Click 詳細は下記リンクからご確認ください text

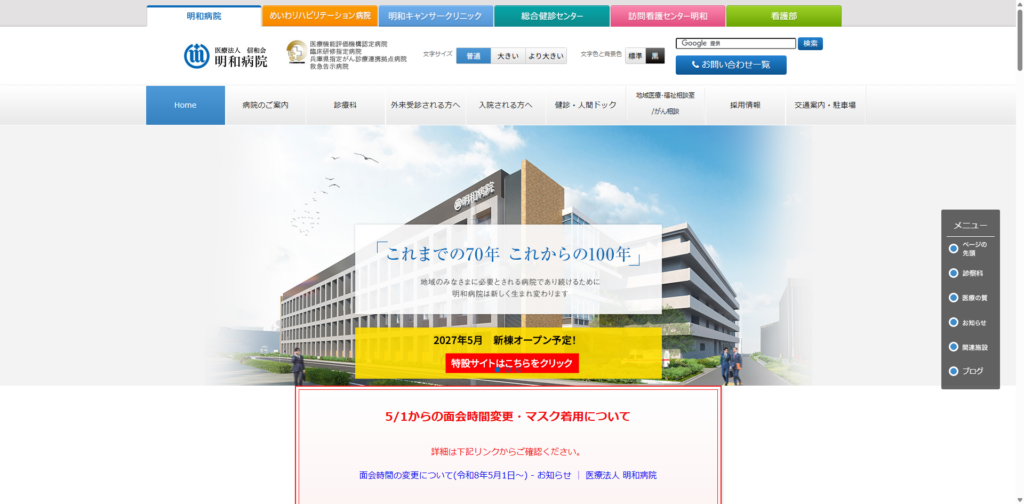506,451
